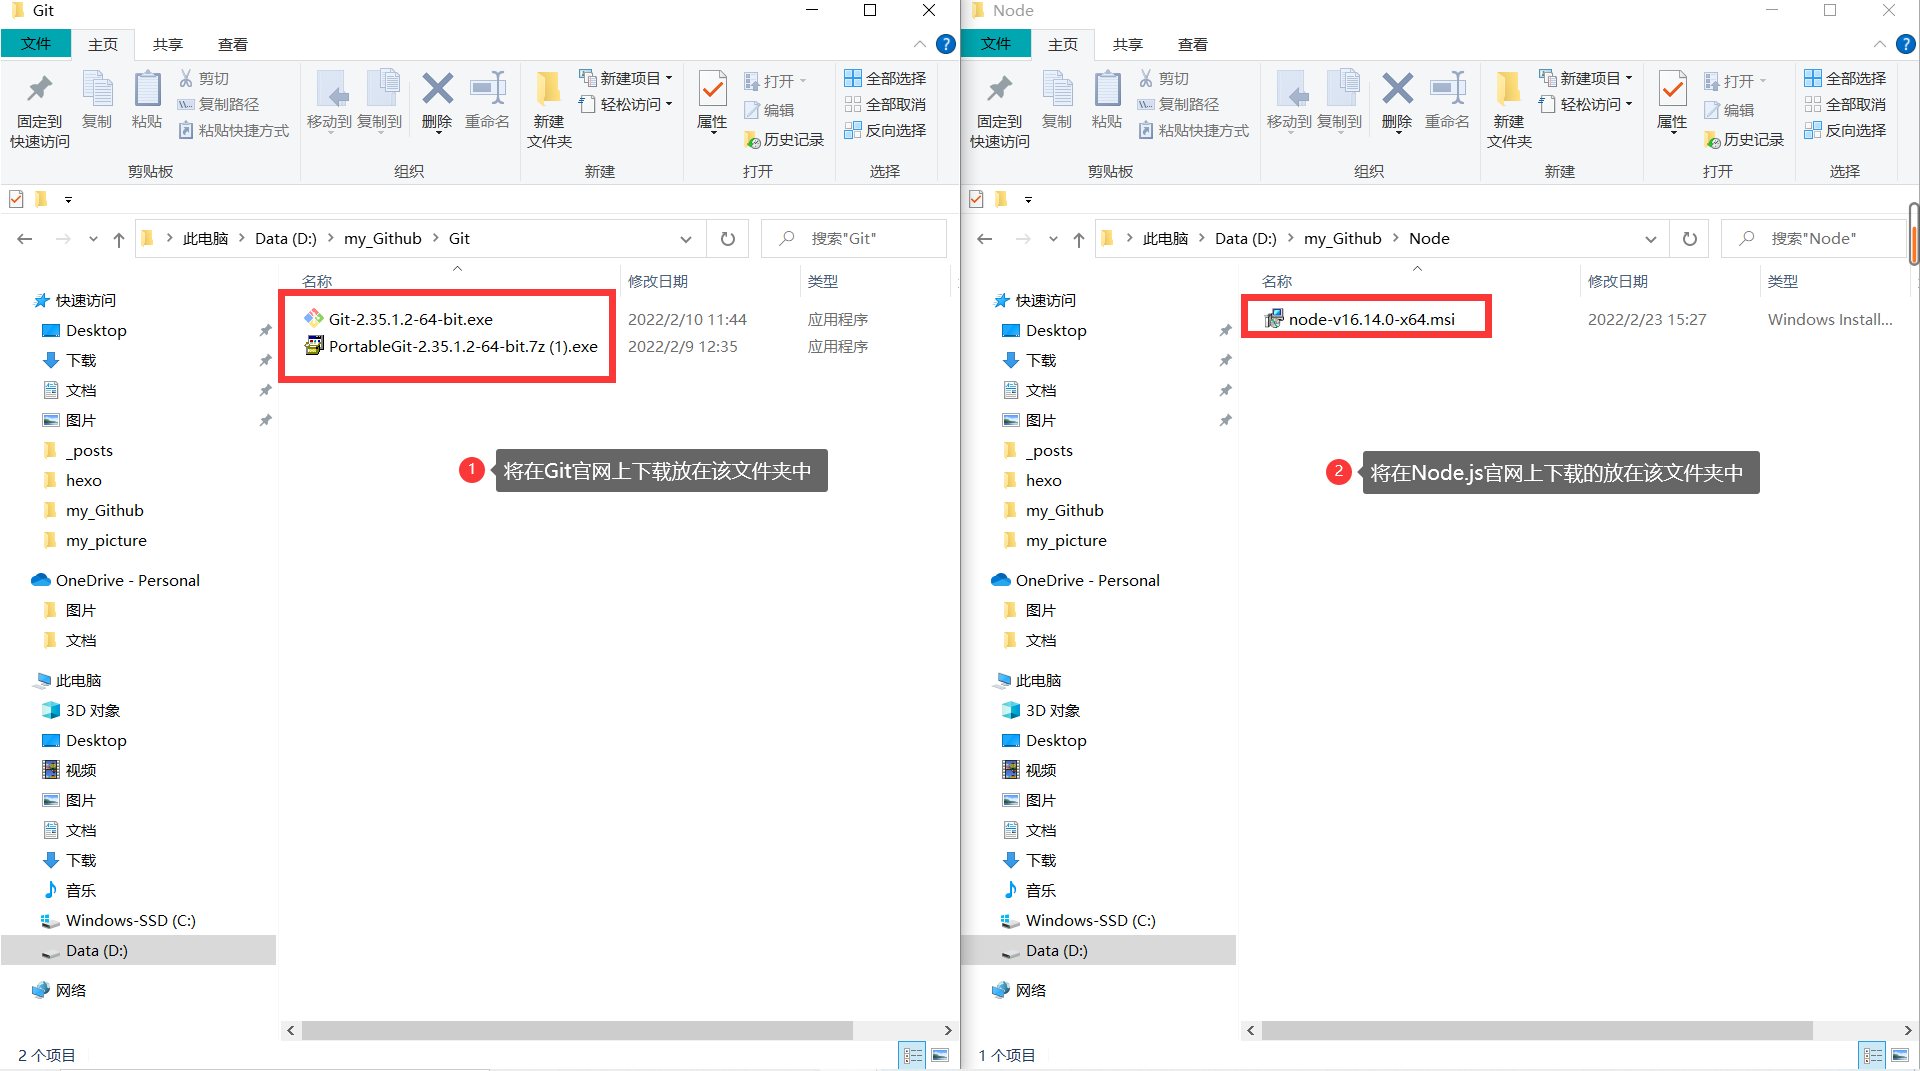This screenshot has width=1920, height=1071.
Task: Open New item (新建项目) dropdown in Git window
Action: 626,78
